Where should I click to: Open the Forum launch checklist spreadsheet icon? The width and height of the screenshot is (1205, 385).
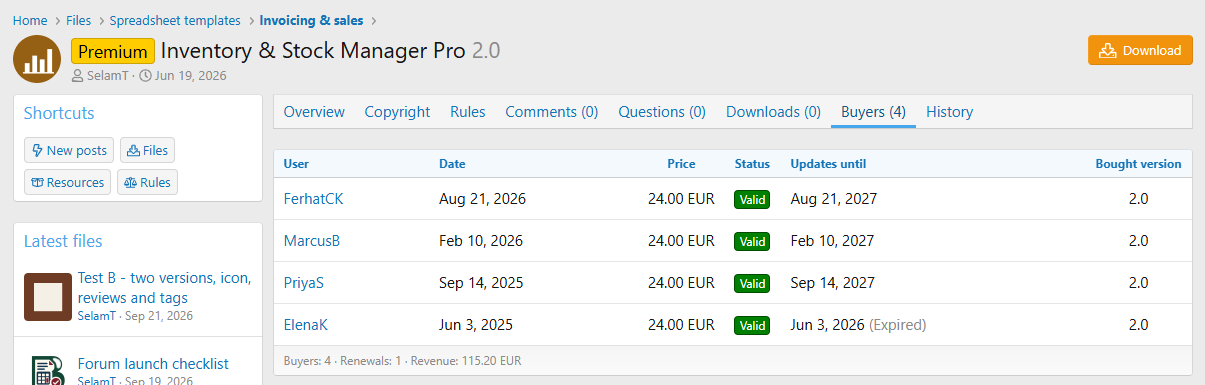(x=48, y=370)
